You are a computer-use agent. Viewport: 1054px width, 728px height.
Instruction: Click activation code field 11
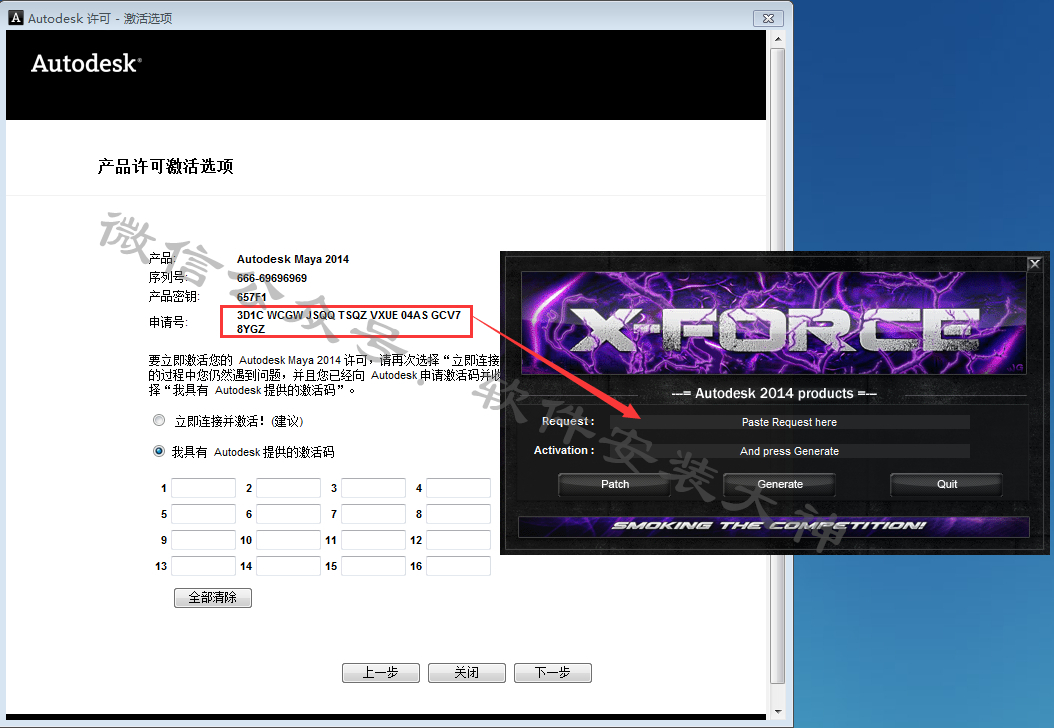[373, 540]
